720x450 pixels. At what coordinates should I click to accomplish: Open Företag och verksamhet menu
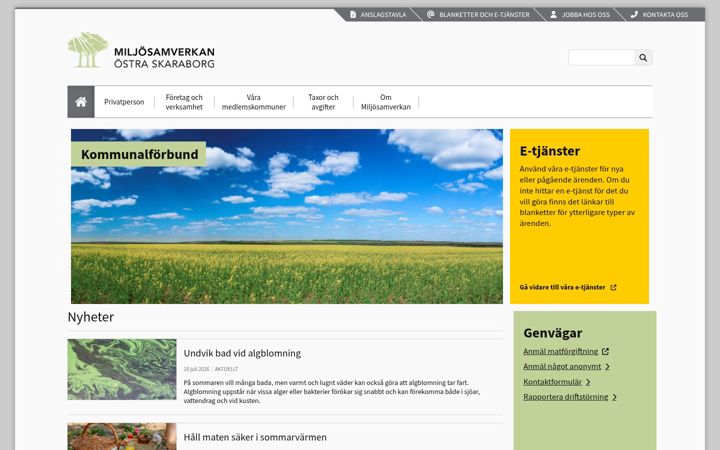coord(184,102)
